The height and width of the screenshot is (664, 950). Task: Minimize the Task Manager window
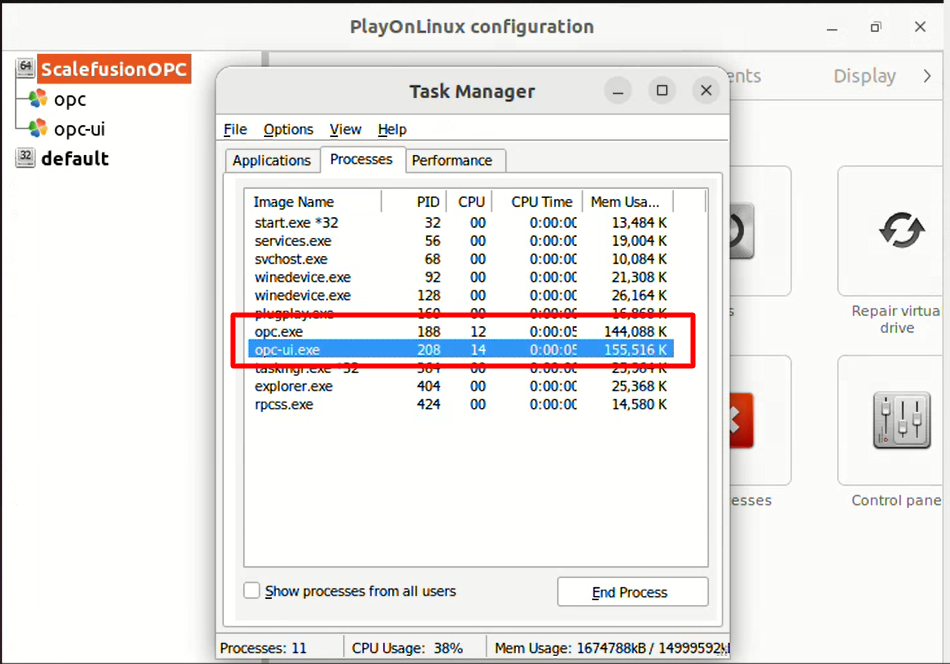pos(618,91)
